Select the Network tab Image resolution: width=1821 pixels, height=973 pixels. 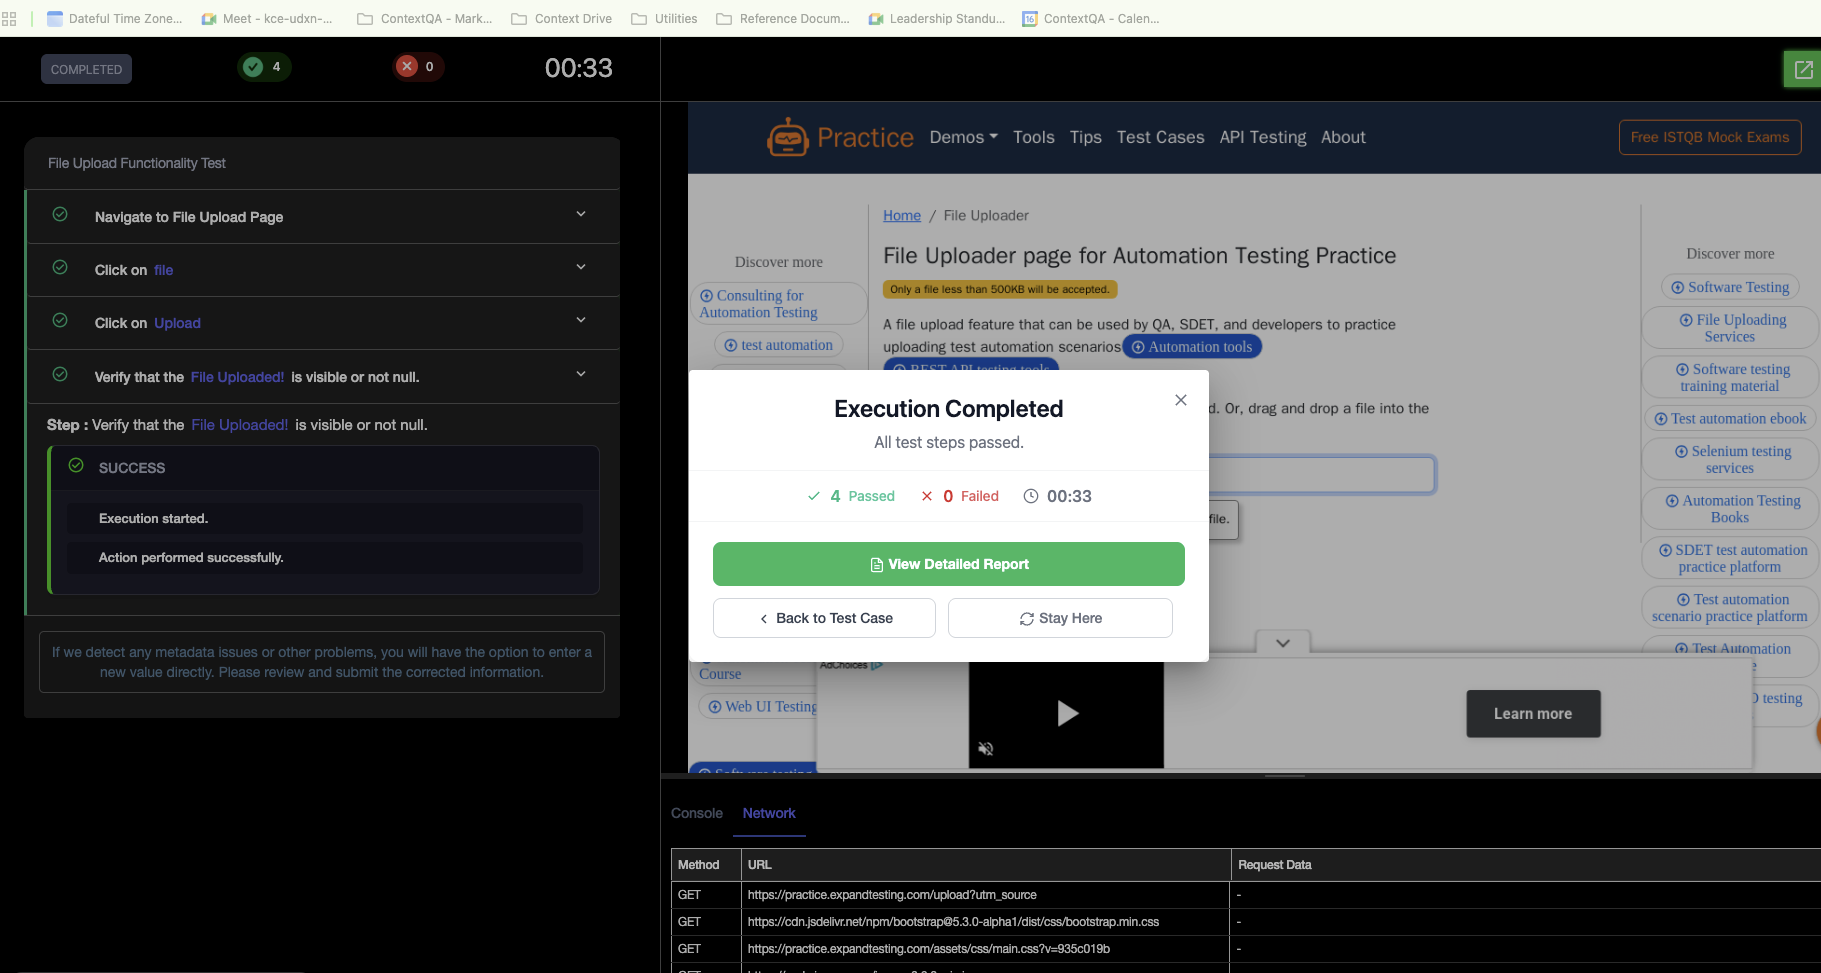[768, 813]
